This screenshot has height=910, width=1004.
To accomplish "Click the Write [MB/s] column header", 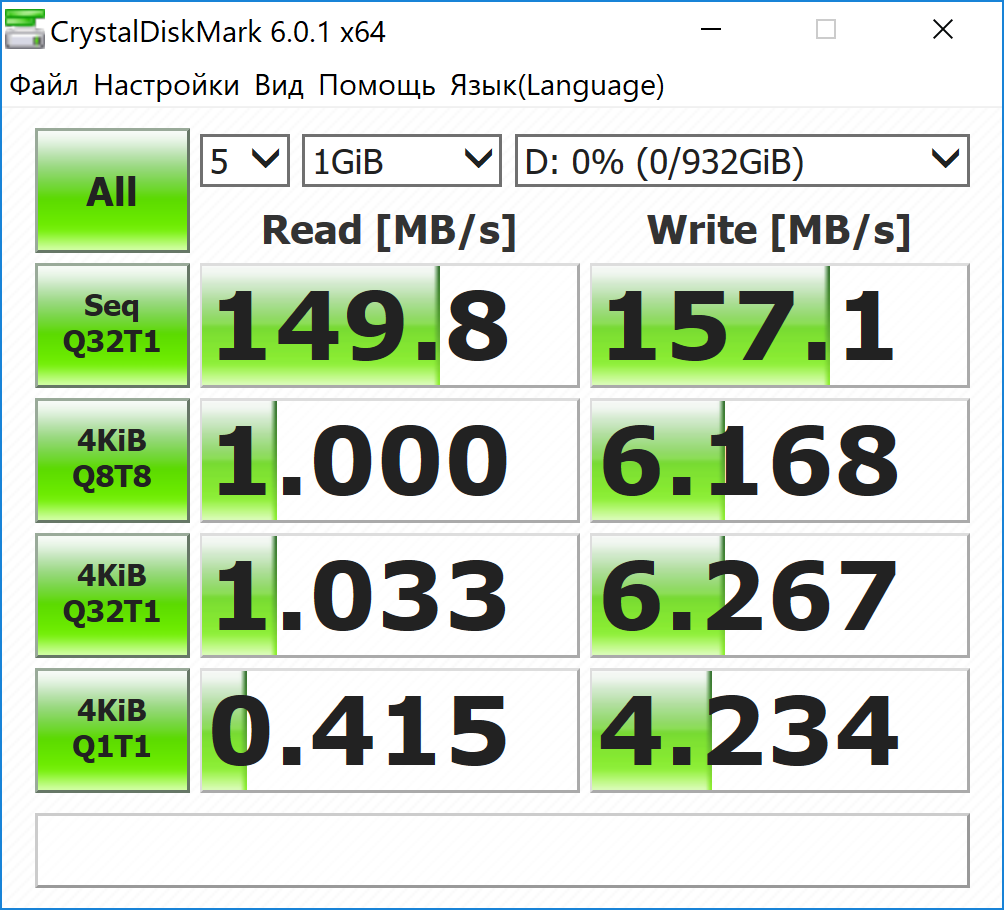I will point(779,231).
